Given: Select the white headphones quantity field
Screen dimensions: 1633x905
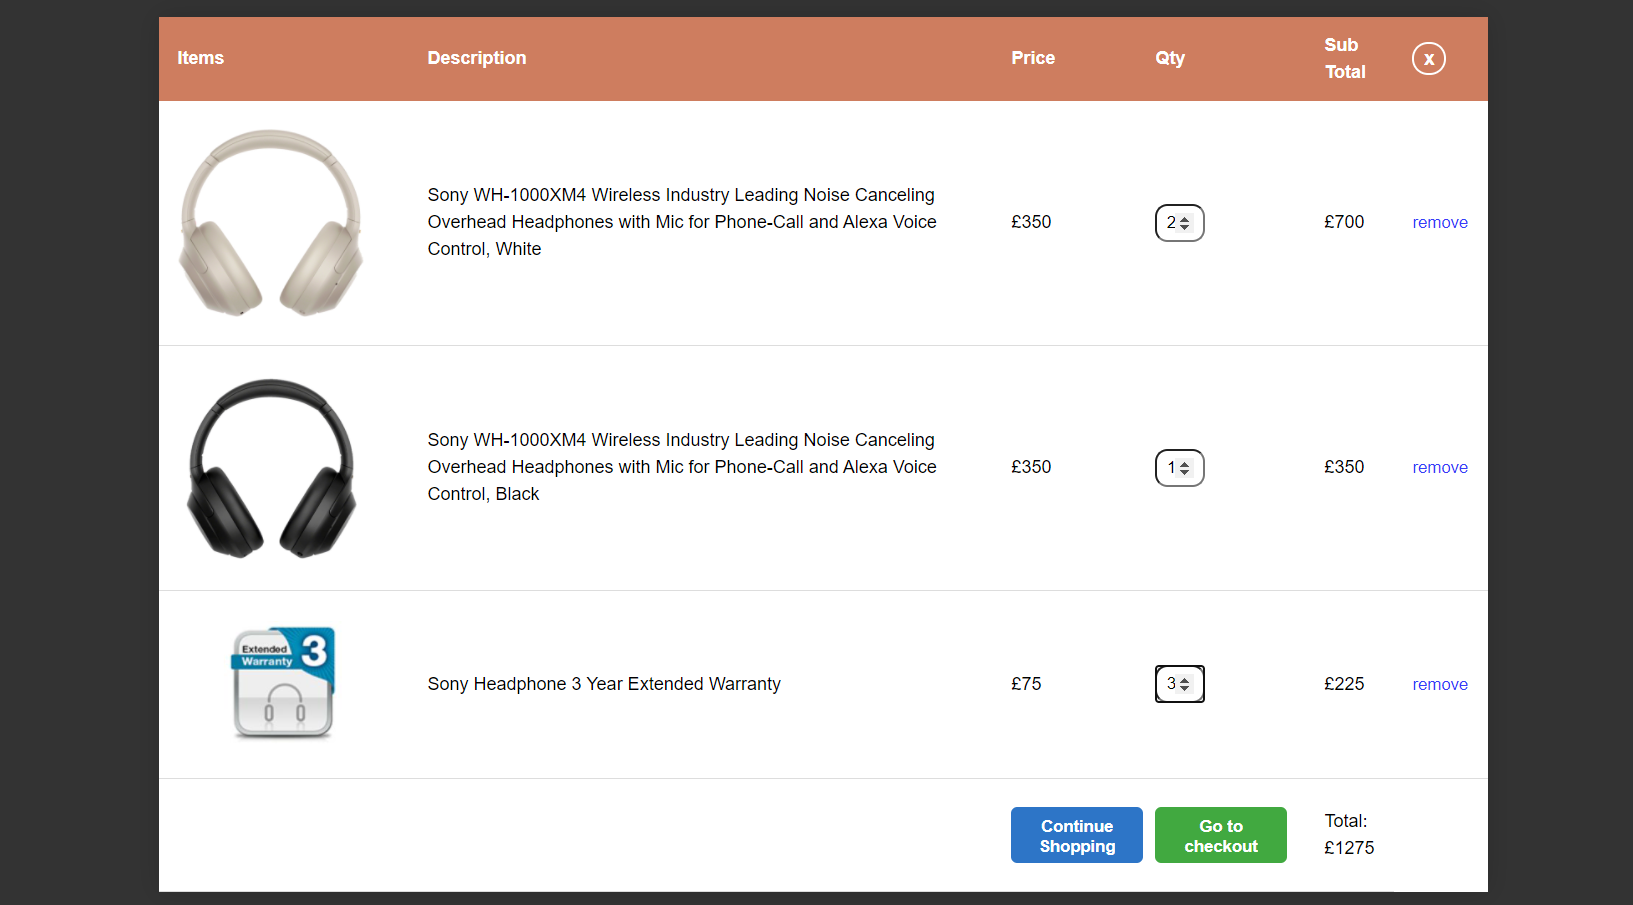Looking at the screenshot, I should [x=1172, y=222].
